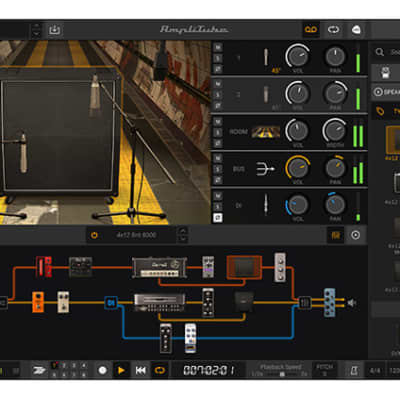
Task: Click the Mic 1 microphone icon
Action: coord(266,57)
